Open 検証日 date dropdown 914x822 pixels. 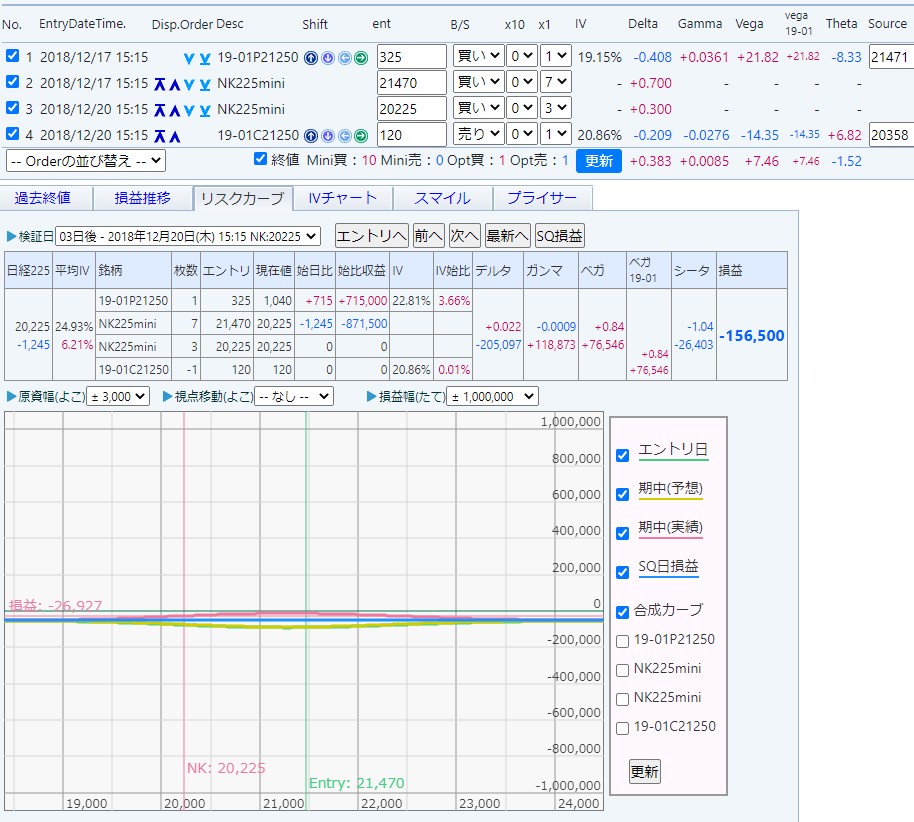coord(188,236)
